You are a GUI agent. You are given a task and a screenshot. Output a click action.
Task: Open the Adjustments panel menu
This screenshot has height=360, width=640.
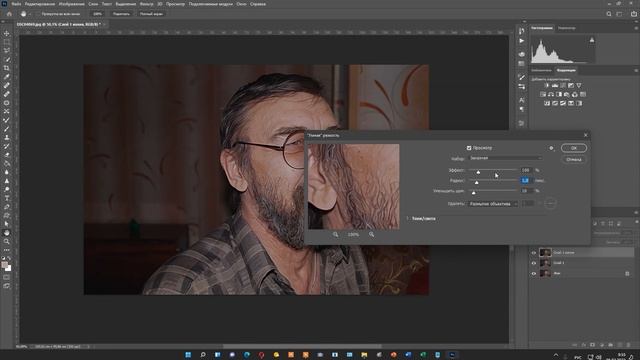pos(636,71)
